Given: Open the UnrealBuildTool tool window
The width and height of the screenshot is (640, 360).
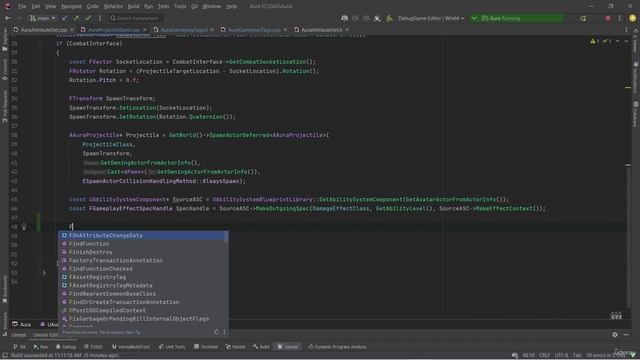Looking at the screenshot, I should point(131,347).
